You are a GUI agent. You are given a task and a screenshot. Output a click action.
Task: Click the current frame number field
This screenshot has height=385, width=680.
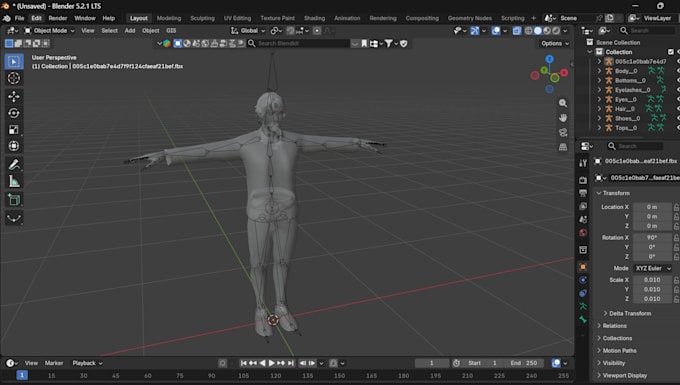(432, 363)
